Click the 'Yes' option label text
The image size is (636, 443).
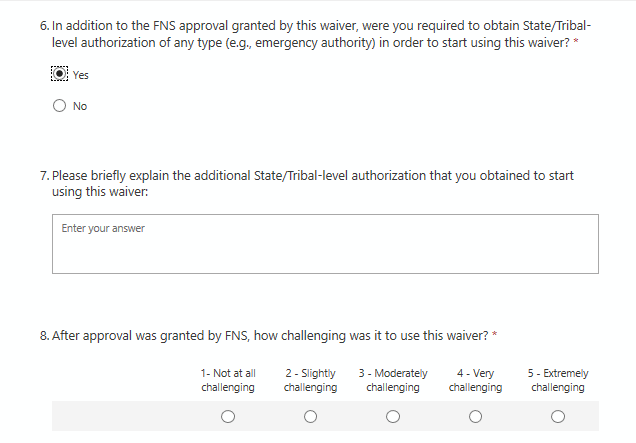click(x=81, y=75)
